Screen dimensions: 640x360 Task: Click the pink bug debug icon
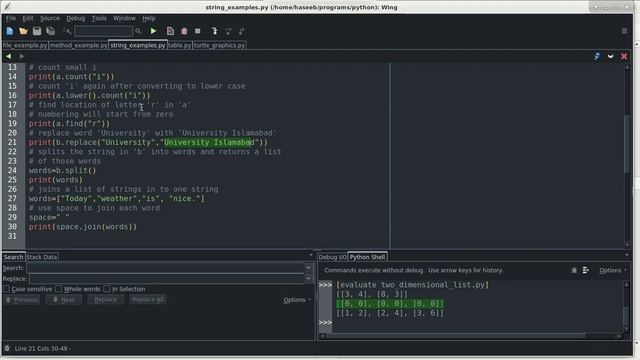click(x=184, y=31)
